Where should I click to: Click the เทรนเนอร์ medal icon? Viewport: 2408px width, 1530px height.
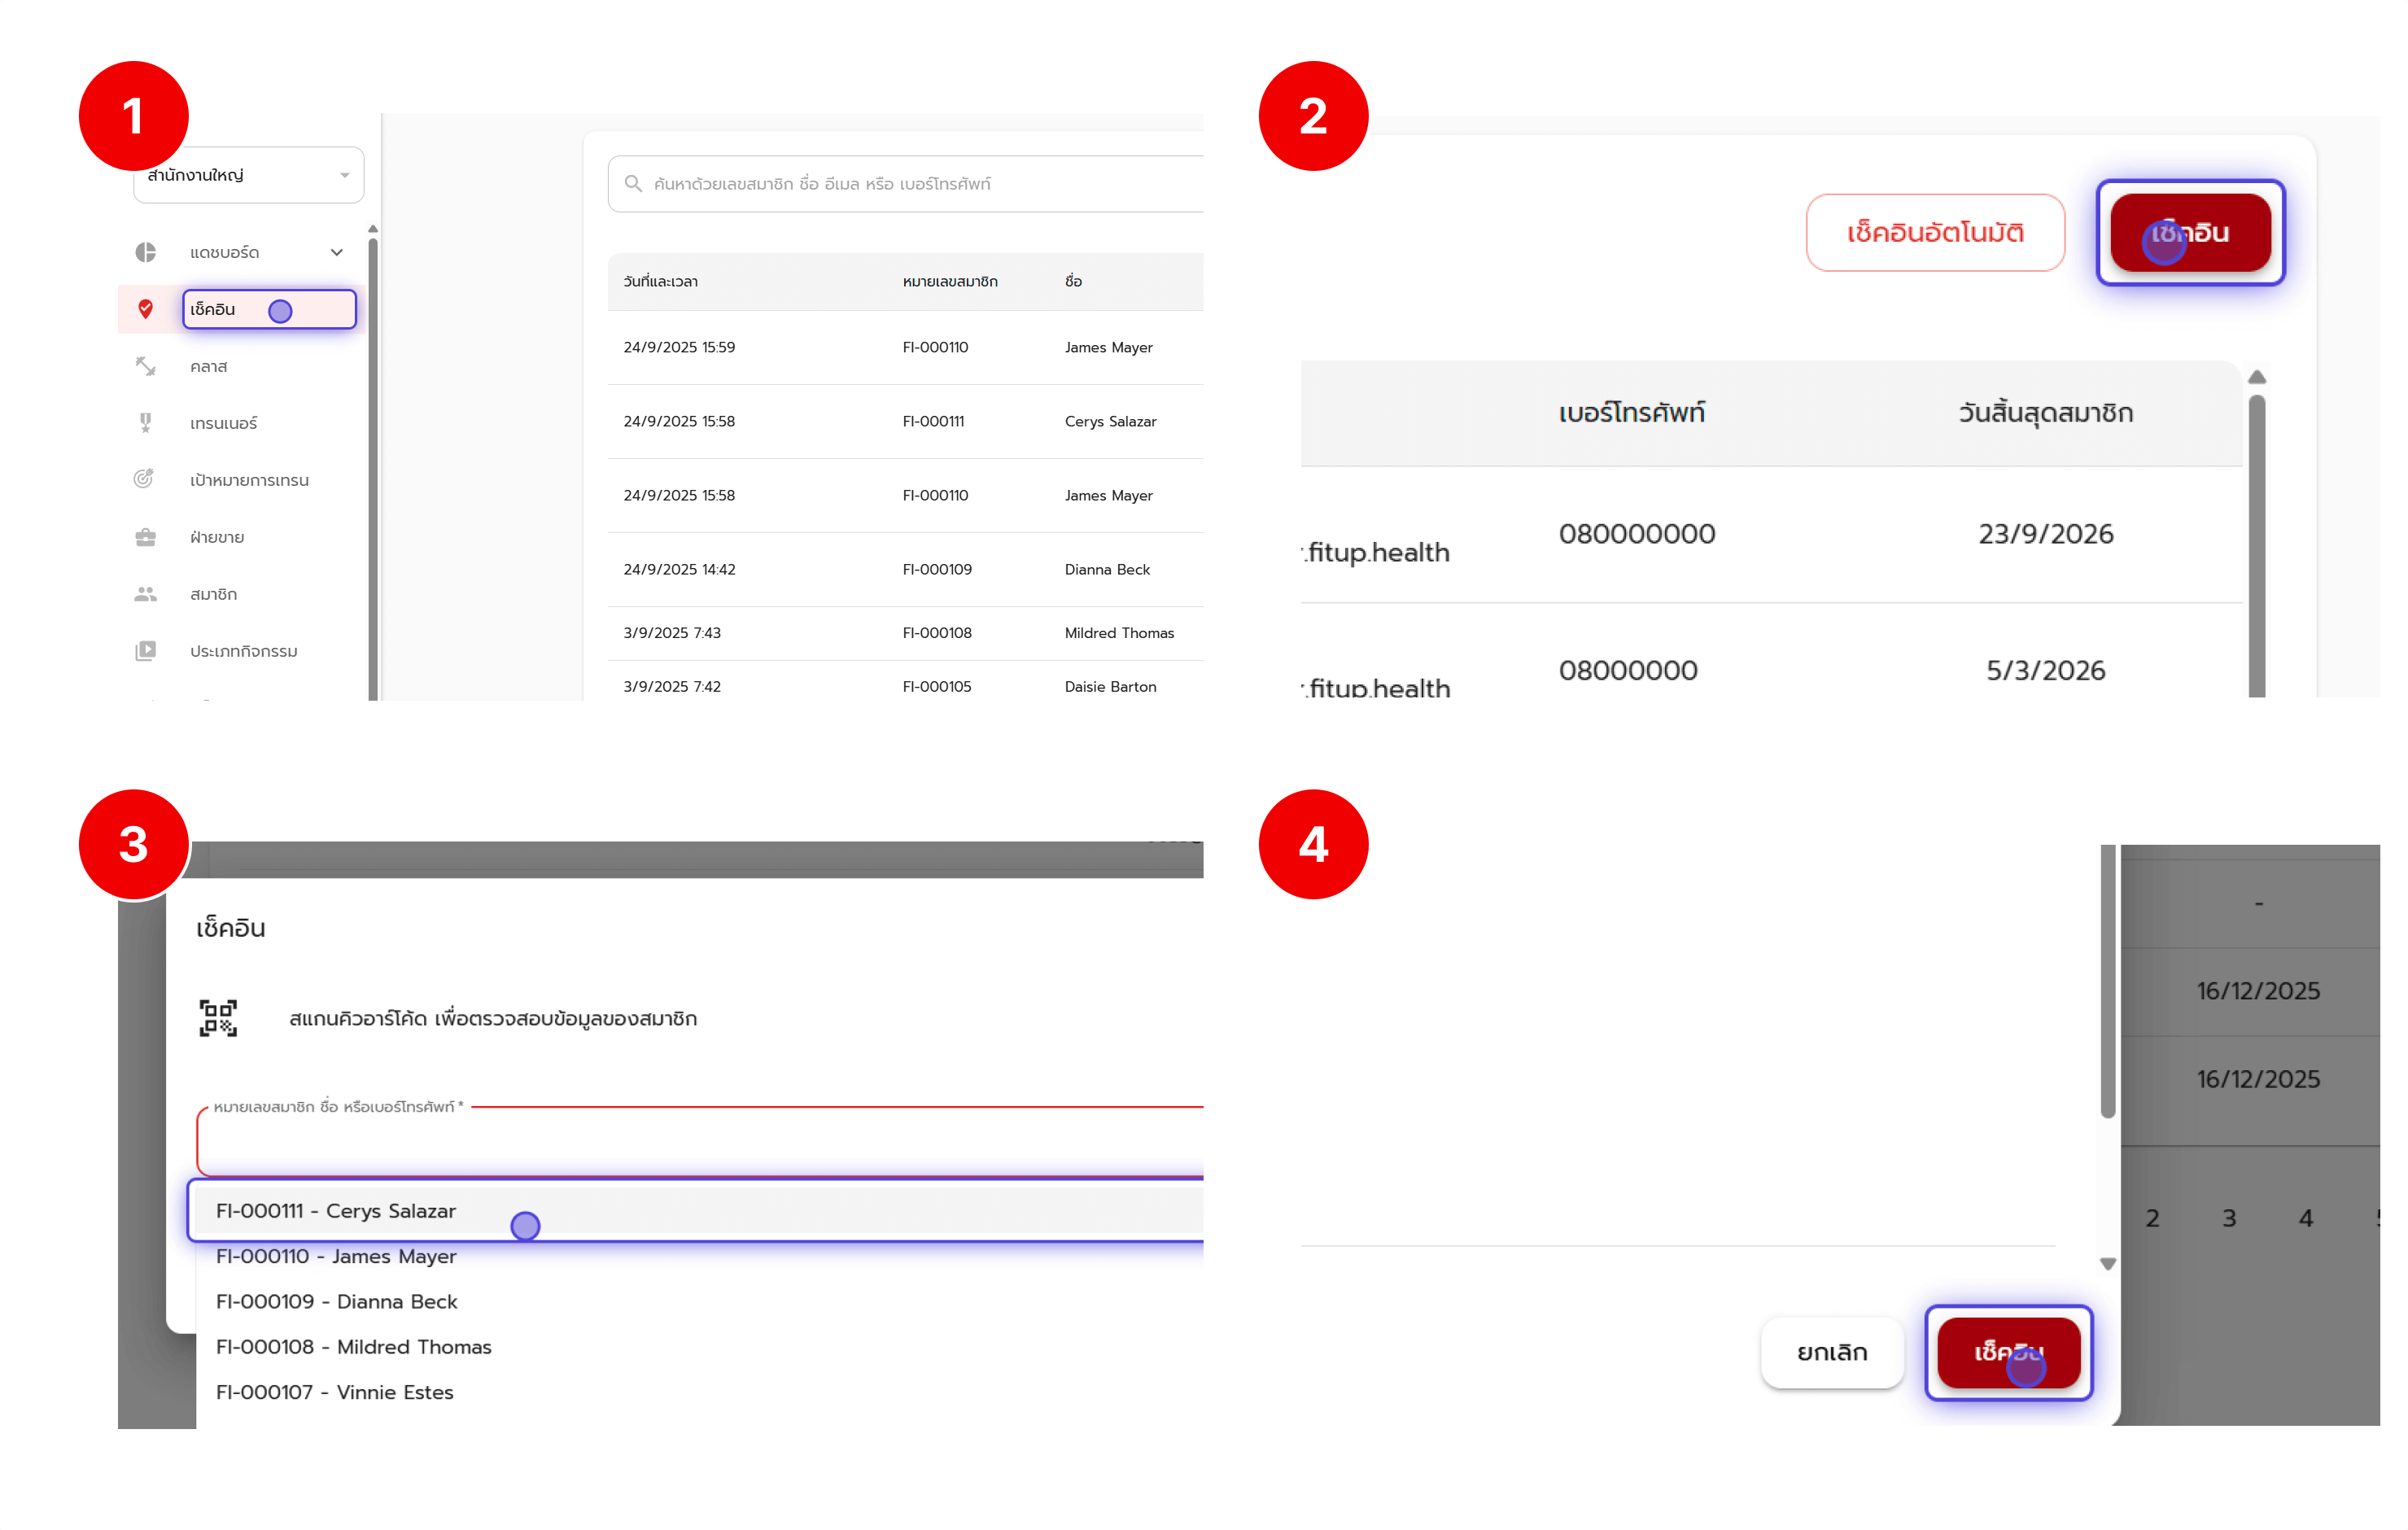coord(146,422)
